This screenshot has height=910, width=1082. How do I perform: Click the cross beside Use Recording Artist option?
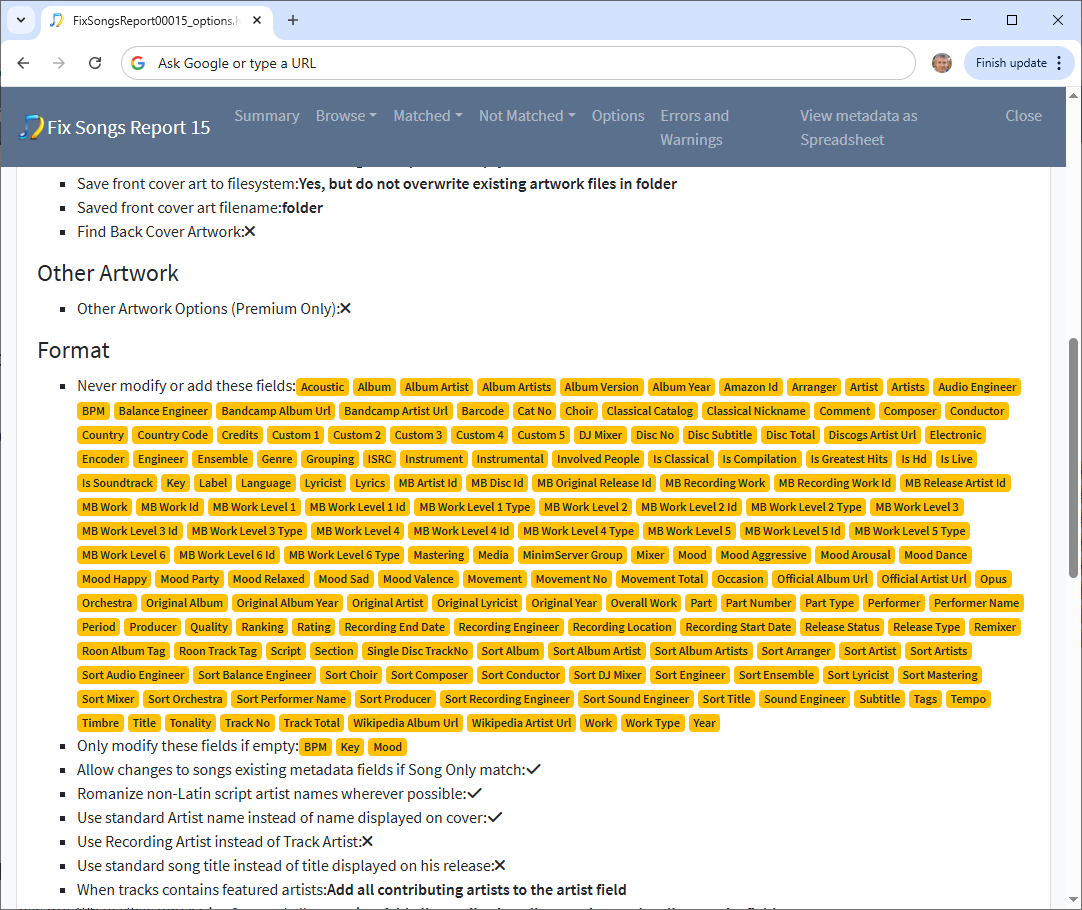[x=367, y=842]
